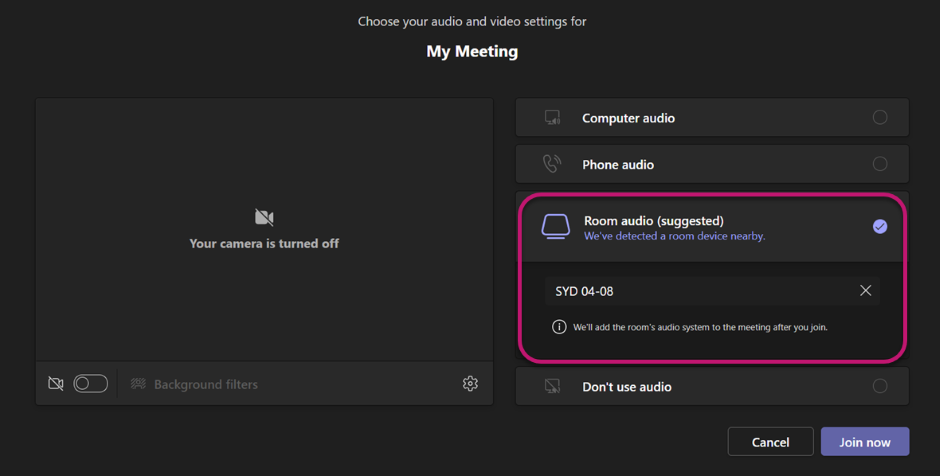Toggle the camera switch on

[x=91, y=383]
